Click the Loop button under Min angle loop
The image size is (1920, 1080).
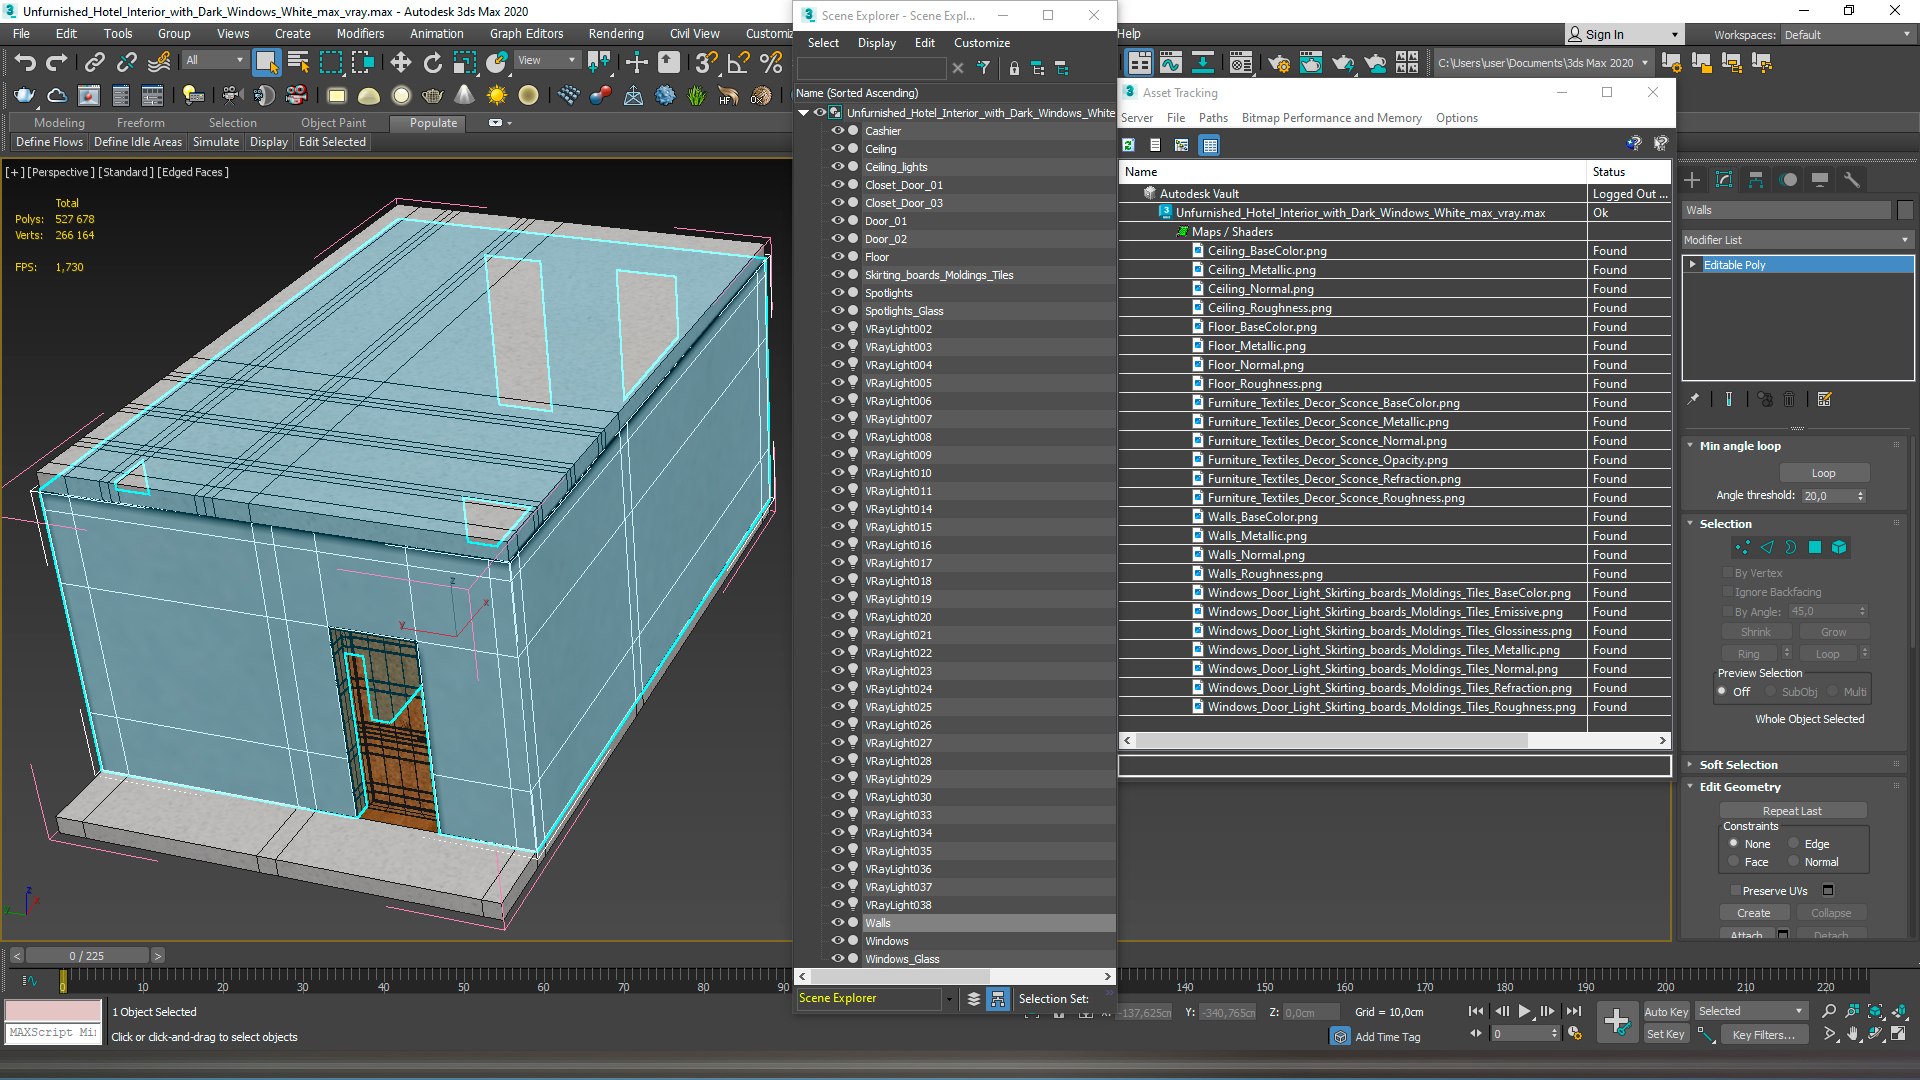1823,473
